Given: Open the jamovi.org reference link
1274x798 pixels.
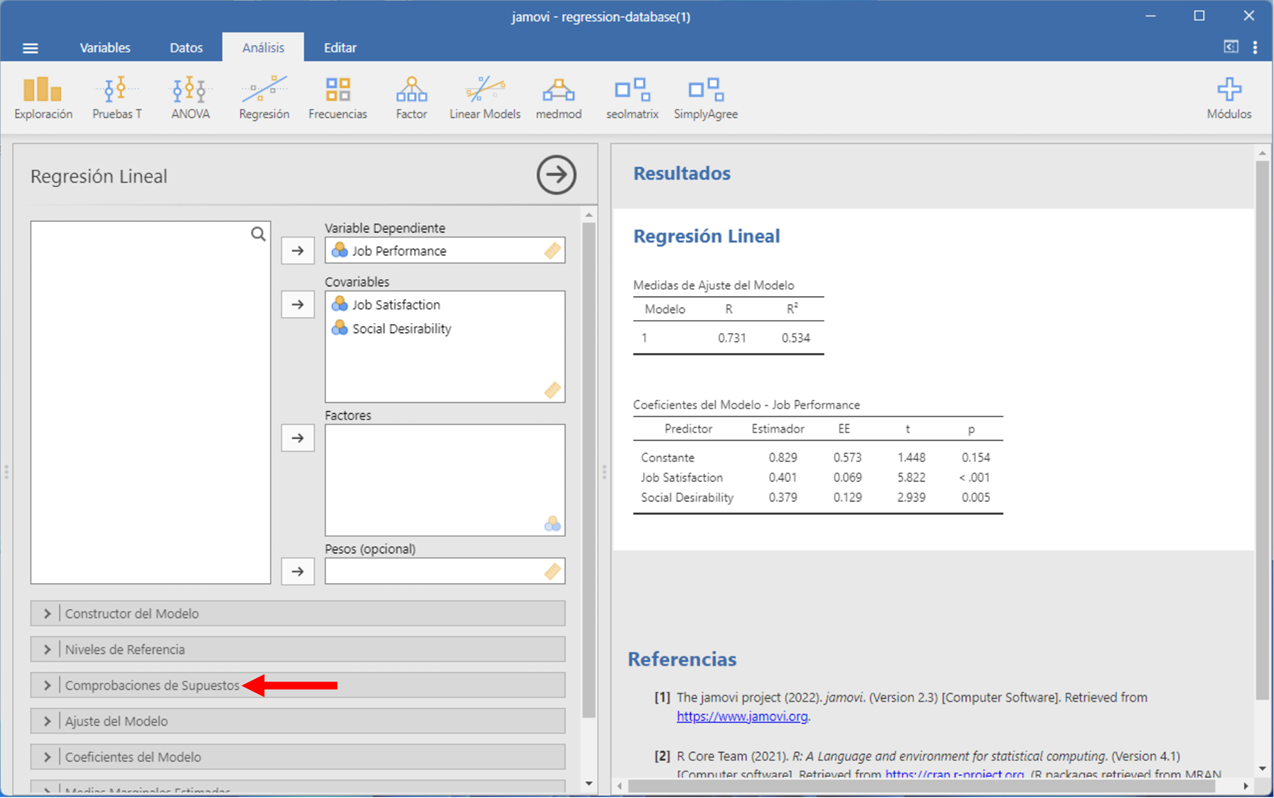Looking at the screenshot, I should click(x=741, y=717).
